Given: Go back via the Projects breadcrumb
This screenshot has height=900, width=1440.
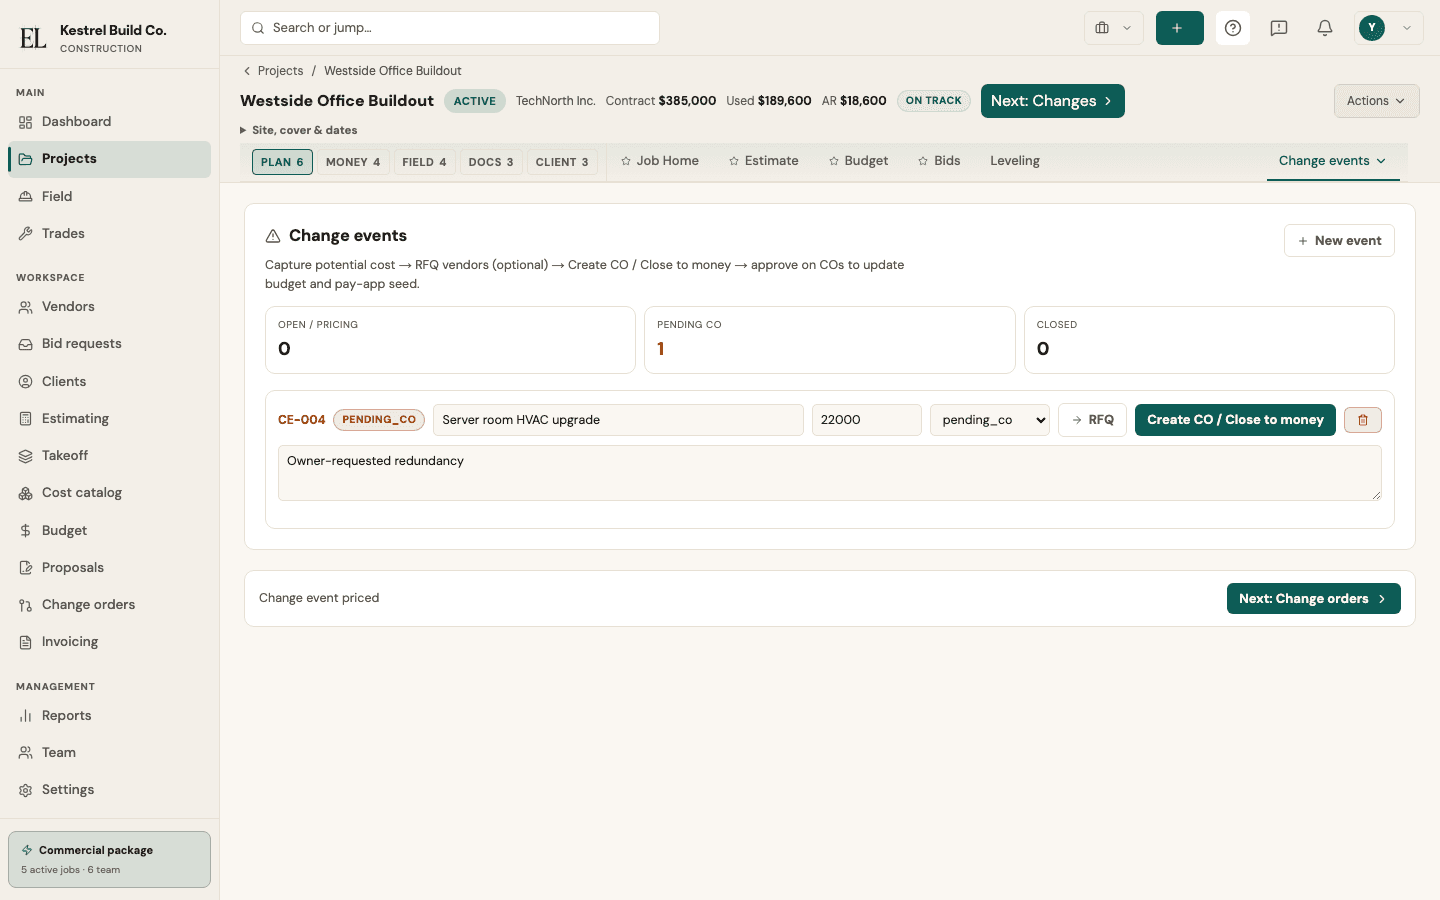Looking at the screenshot, I should [273, 71].
